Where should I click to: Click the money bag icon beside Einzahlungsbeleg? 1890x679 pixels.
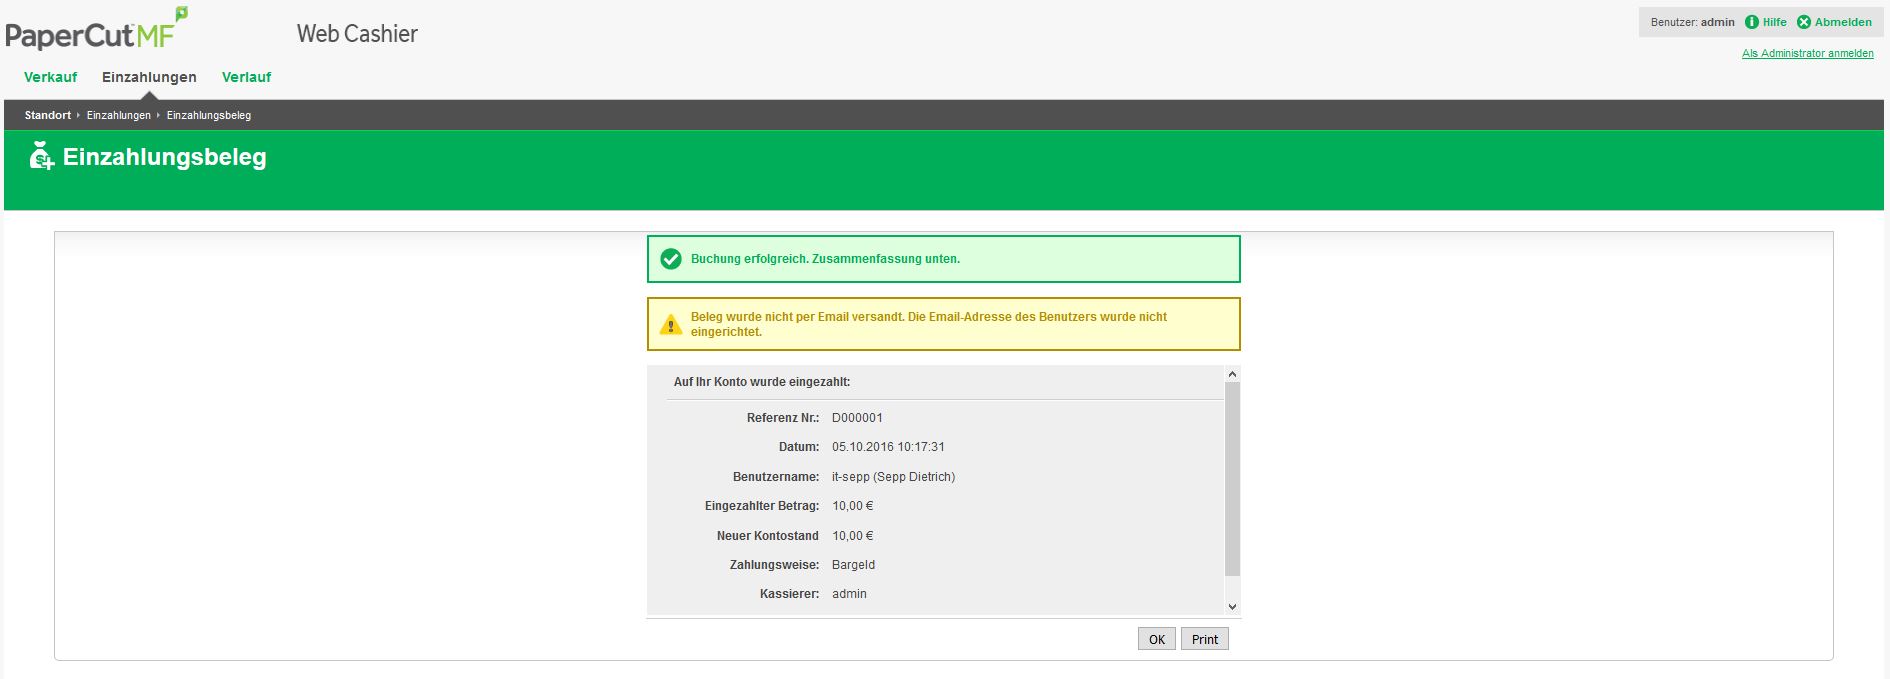41,157
